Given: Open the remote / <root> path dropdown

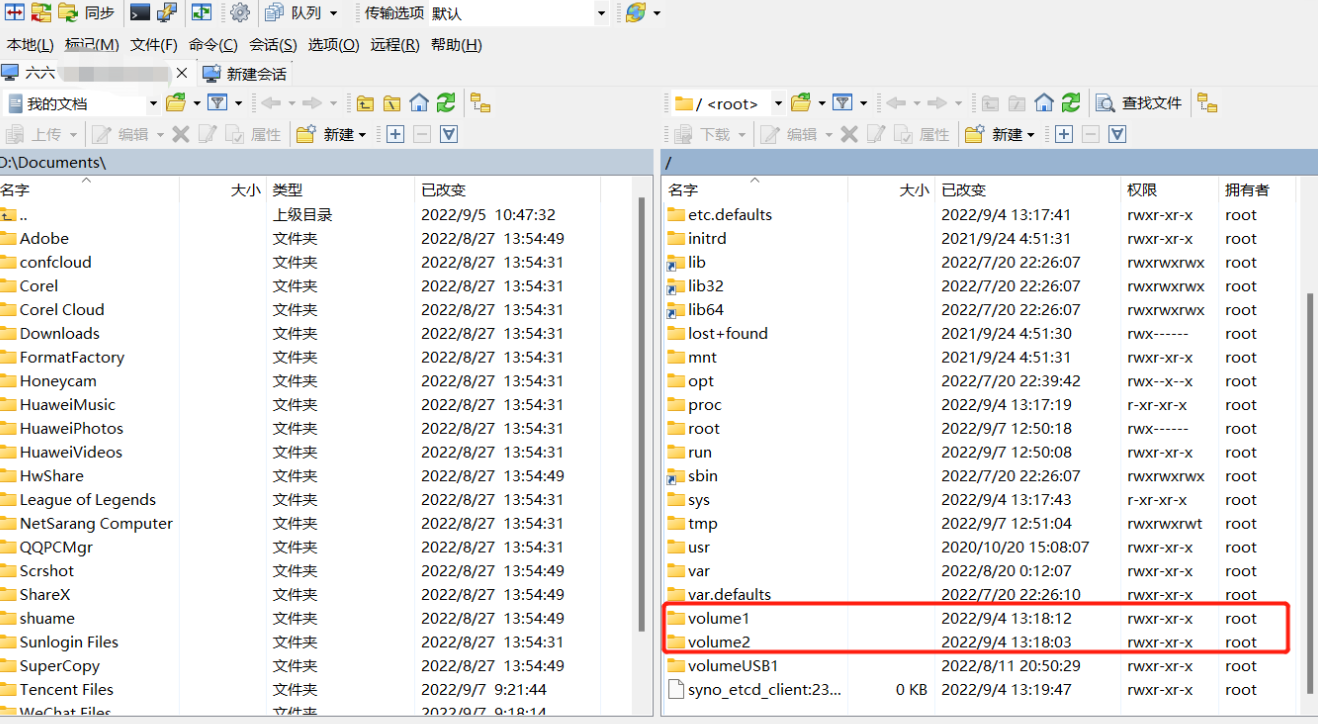Looking at the screenshot, I should click(x=777, y=103).
